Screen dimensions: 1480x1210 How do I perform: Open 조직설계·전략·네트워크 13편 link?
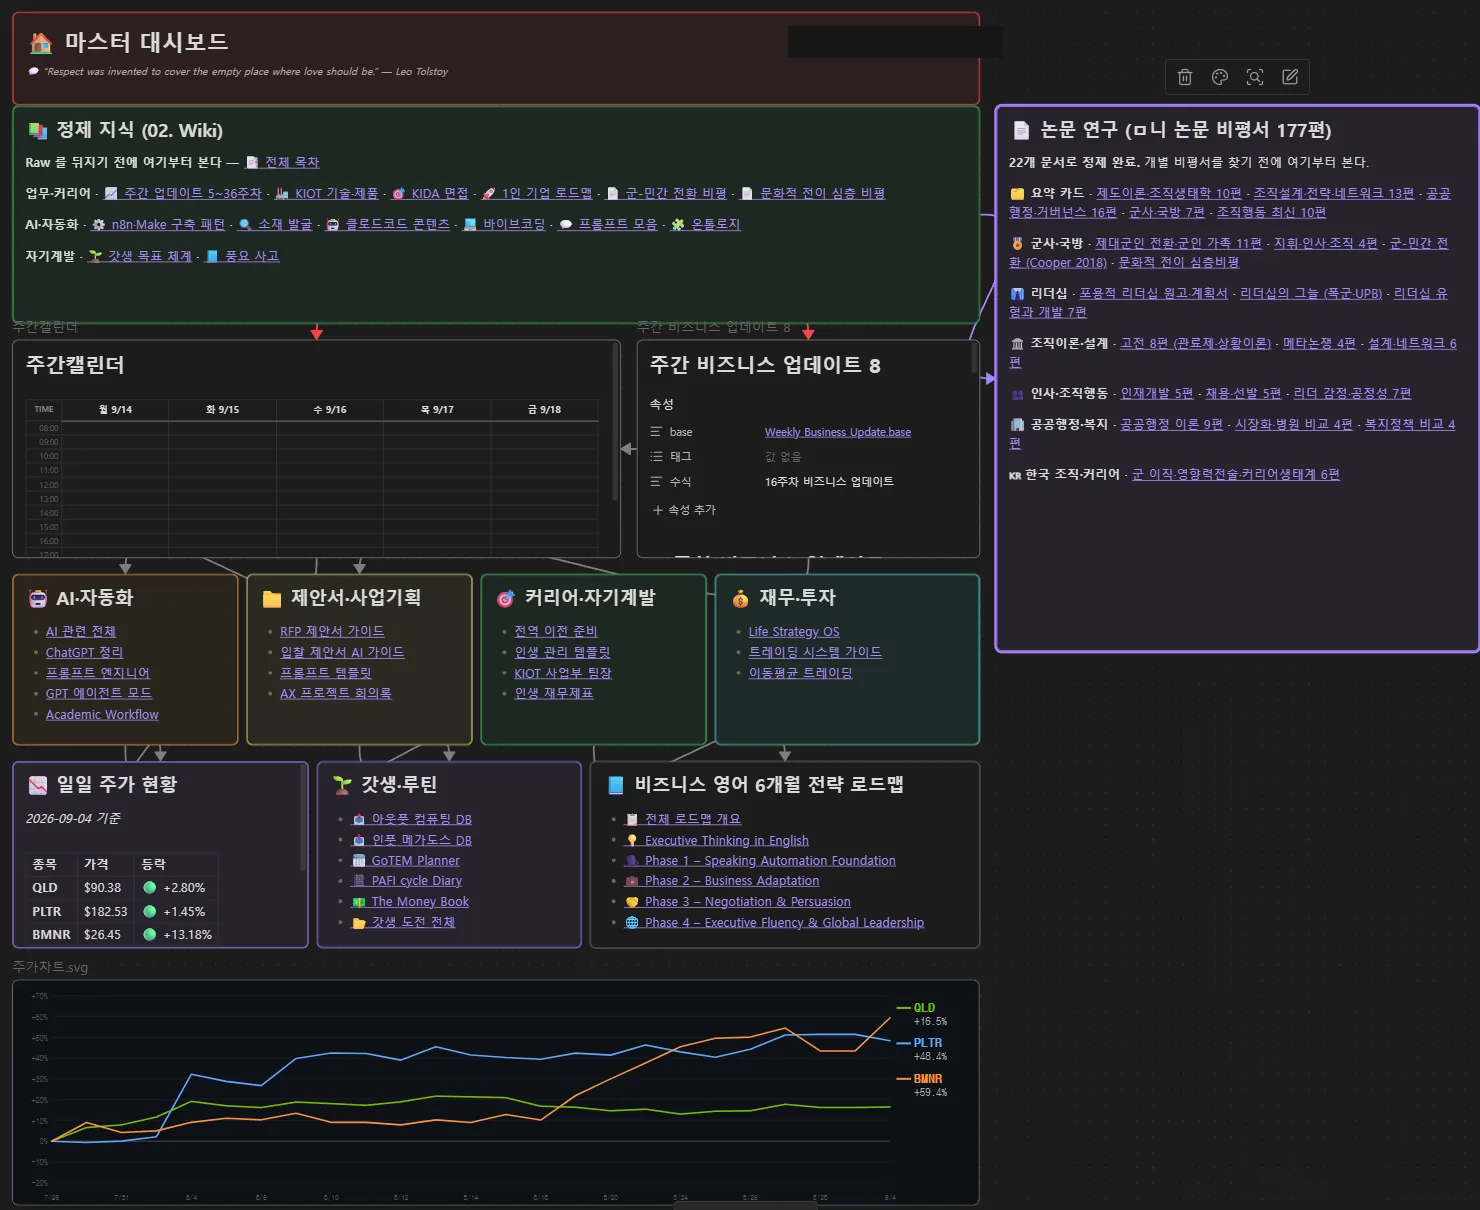click(x=1334, y=193)
